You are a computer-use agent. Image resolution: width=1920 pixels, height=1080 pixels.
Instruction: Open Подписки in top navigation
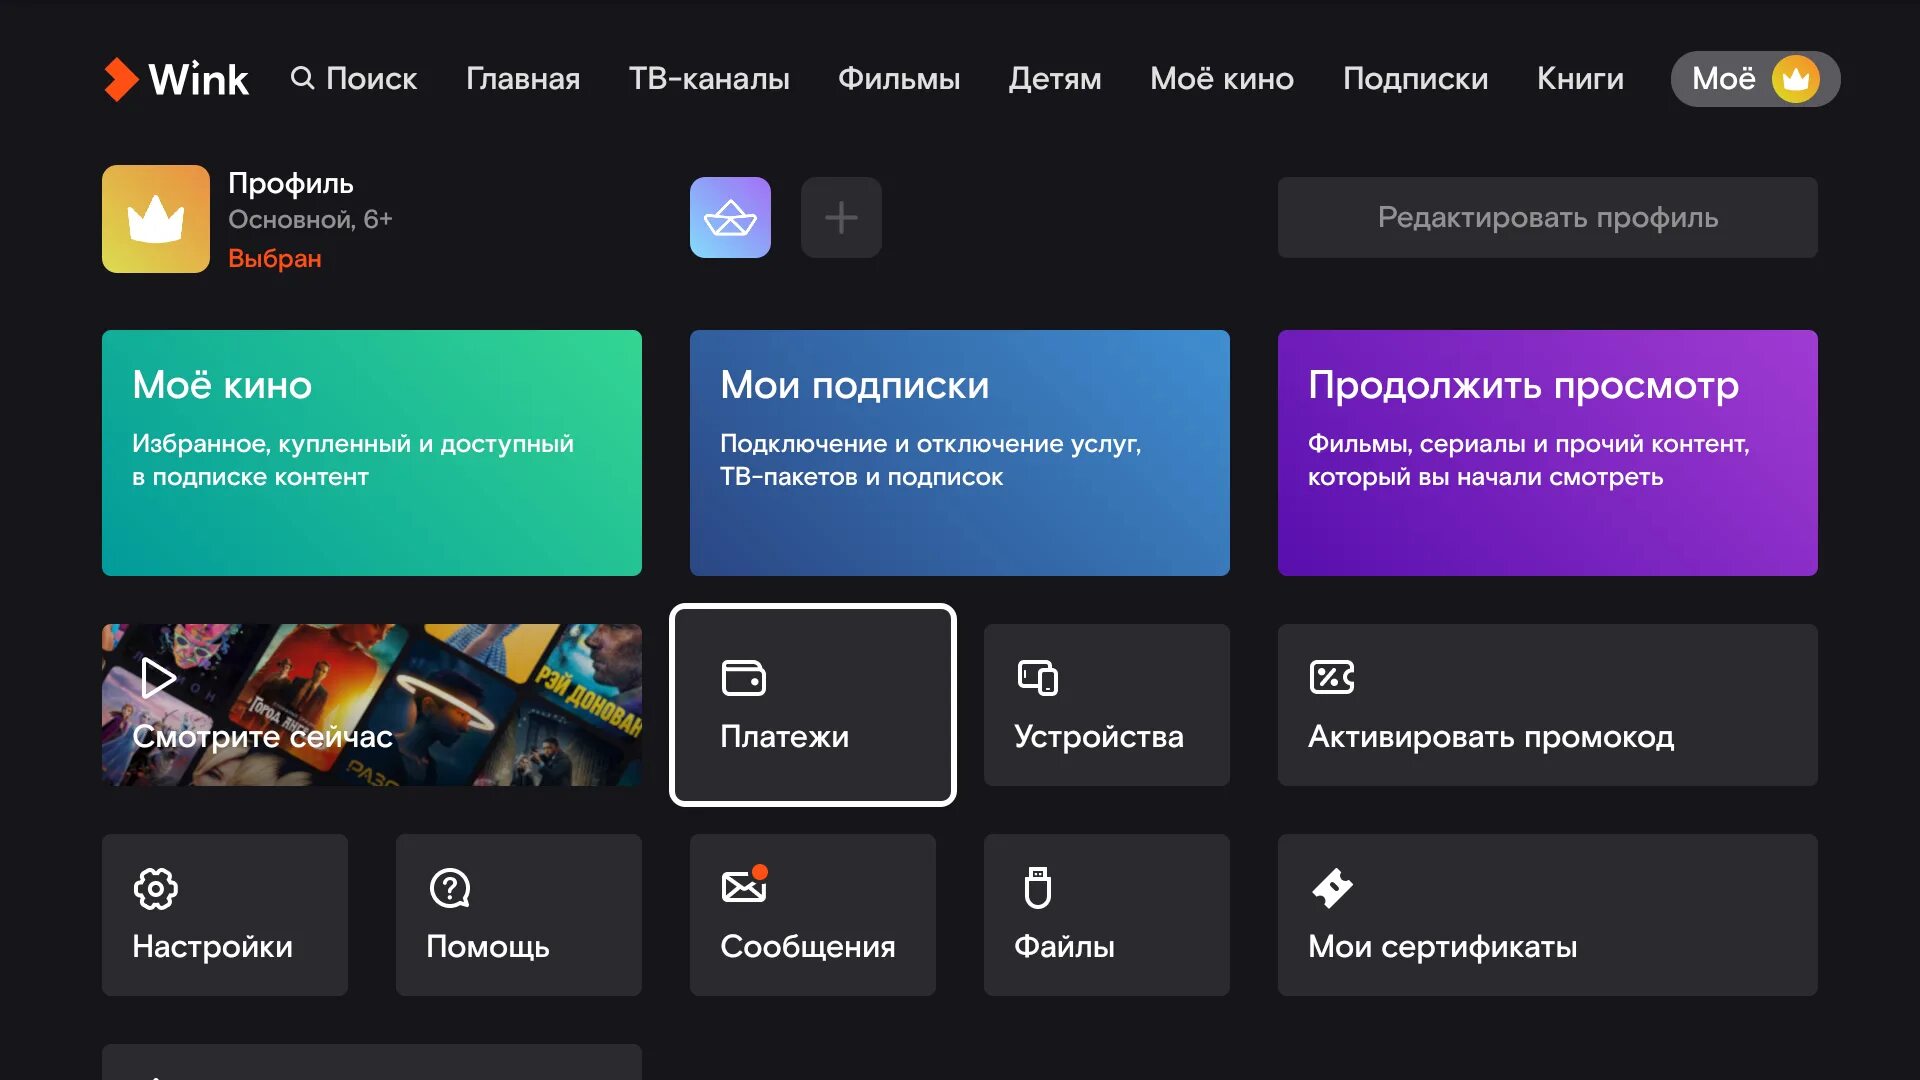click(1415, 79)
